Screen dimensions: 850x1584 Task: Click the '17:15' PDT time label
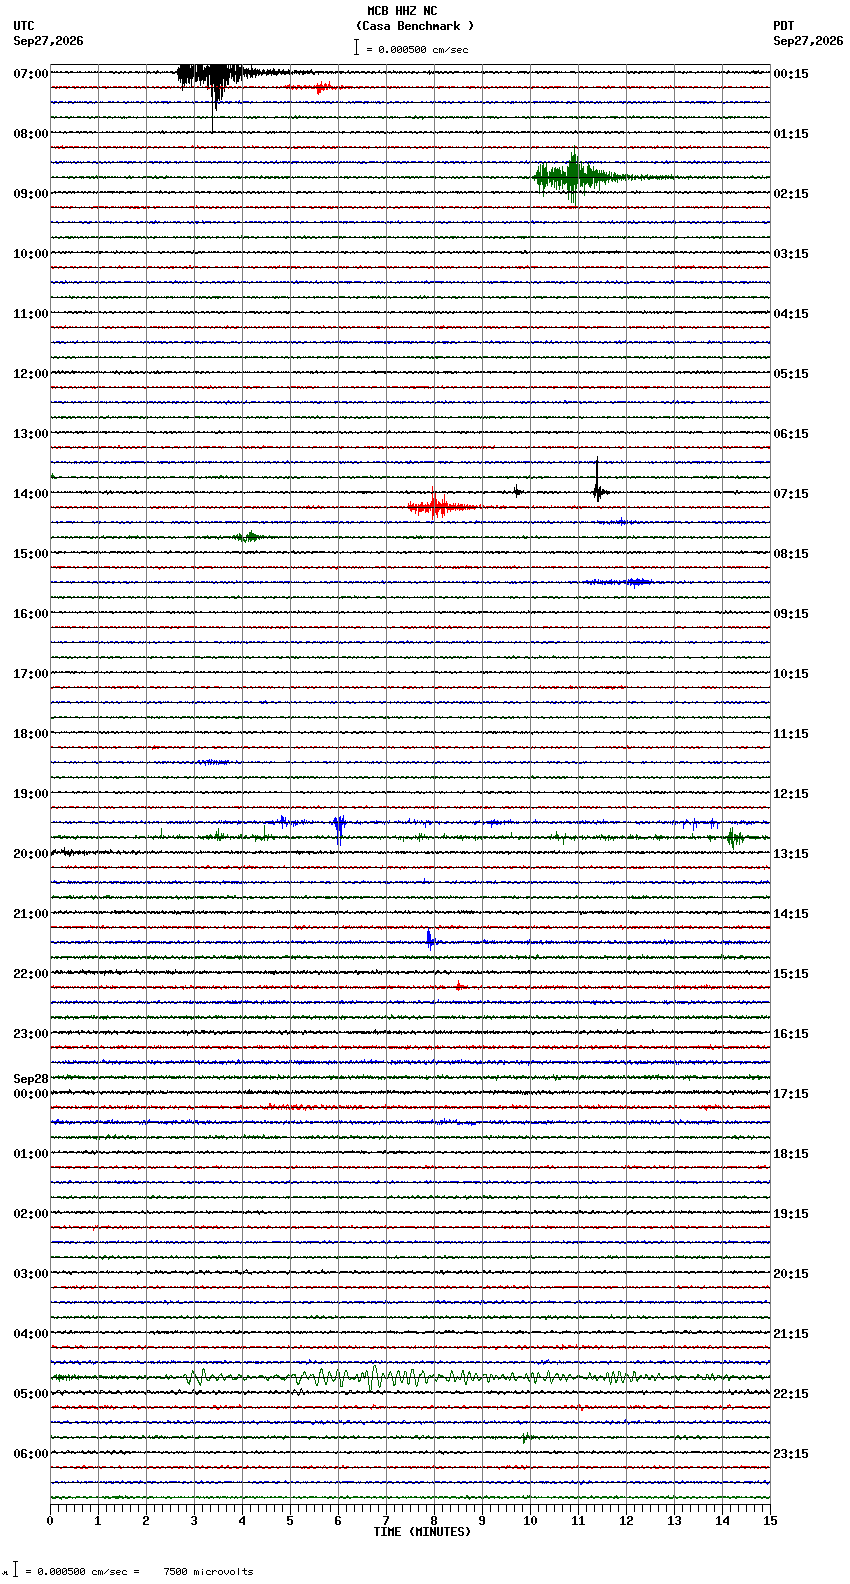pos(791,1094)
